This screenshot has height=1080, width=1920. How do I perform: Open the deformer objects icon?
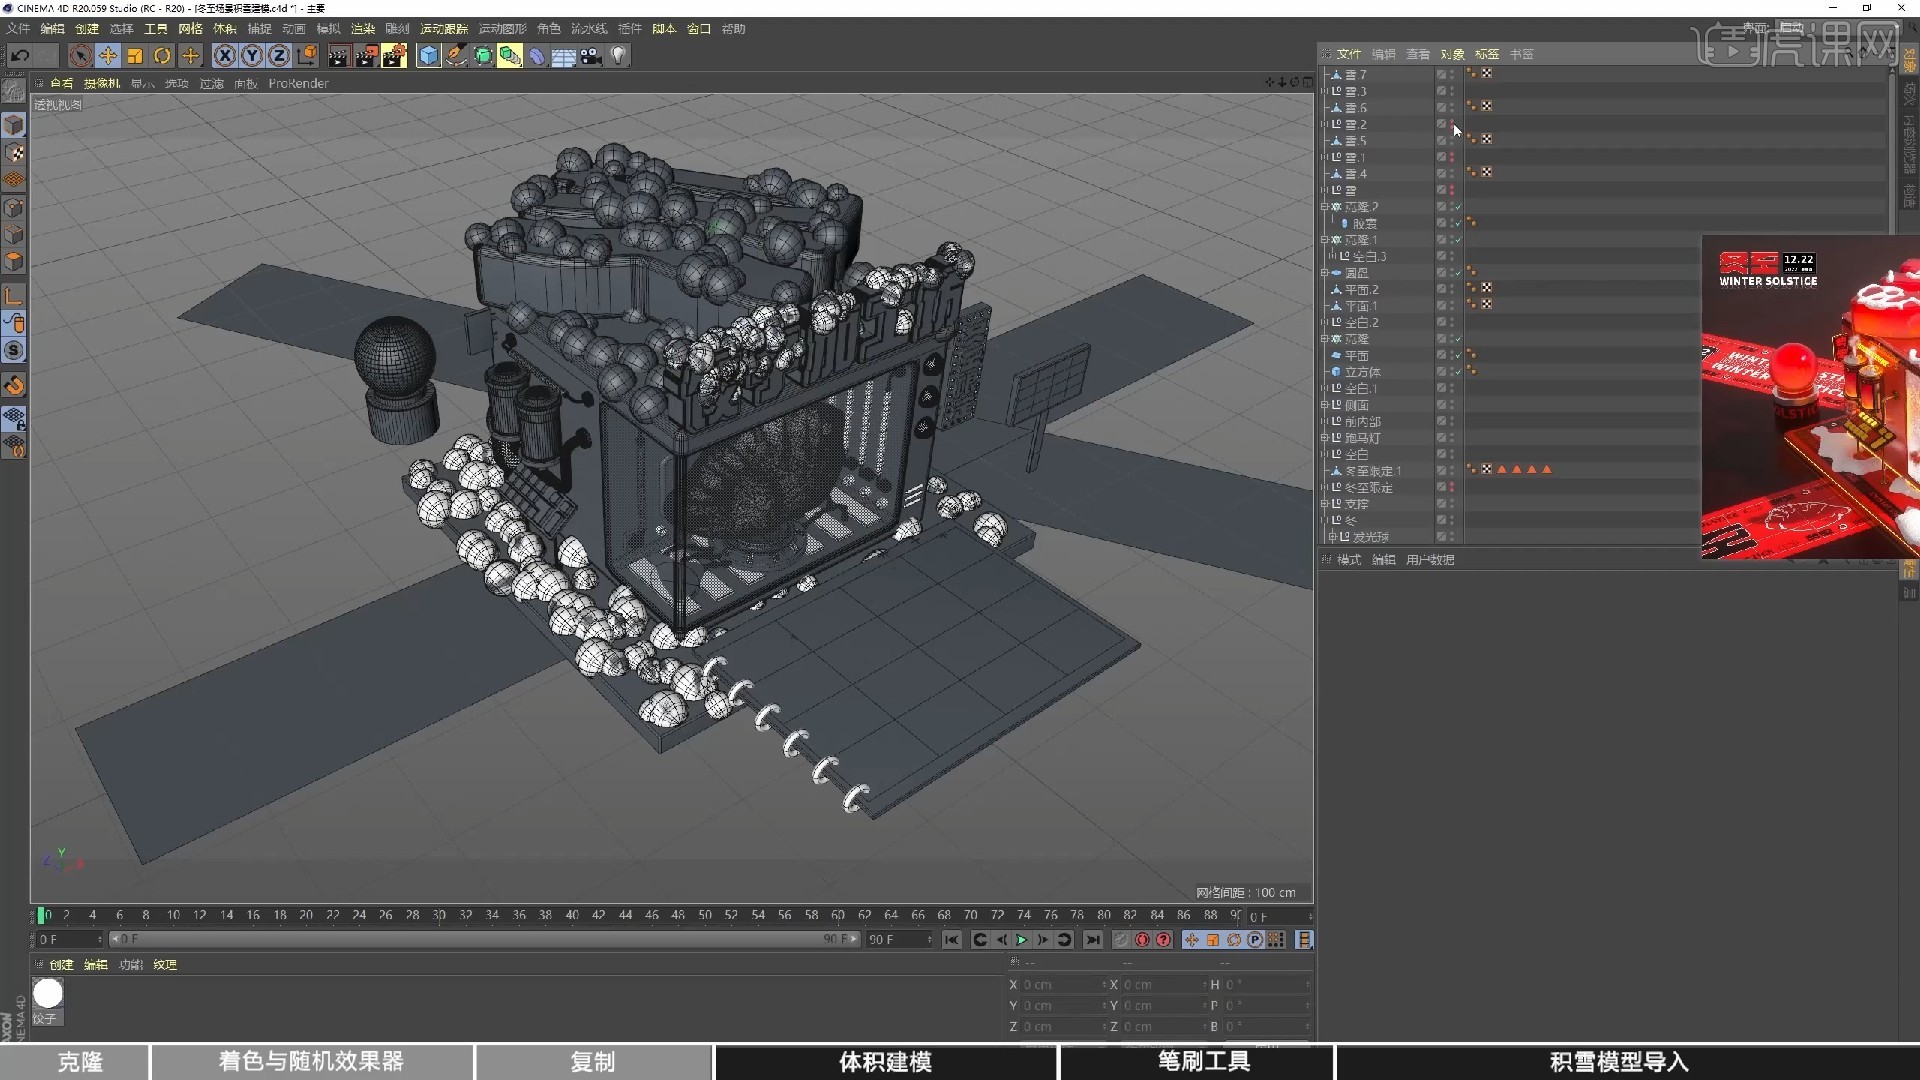pyautogui.click(x=537, y=56)
